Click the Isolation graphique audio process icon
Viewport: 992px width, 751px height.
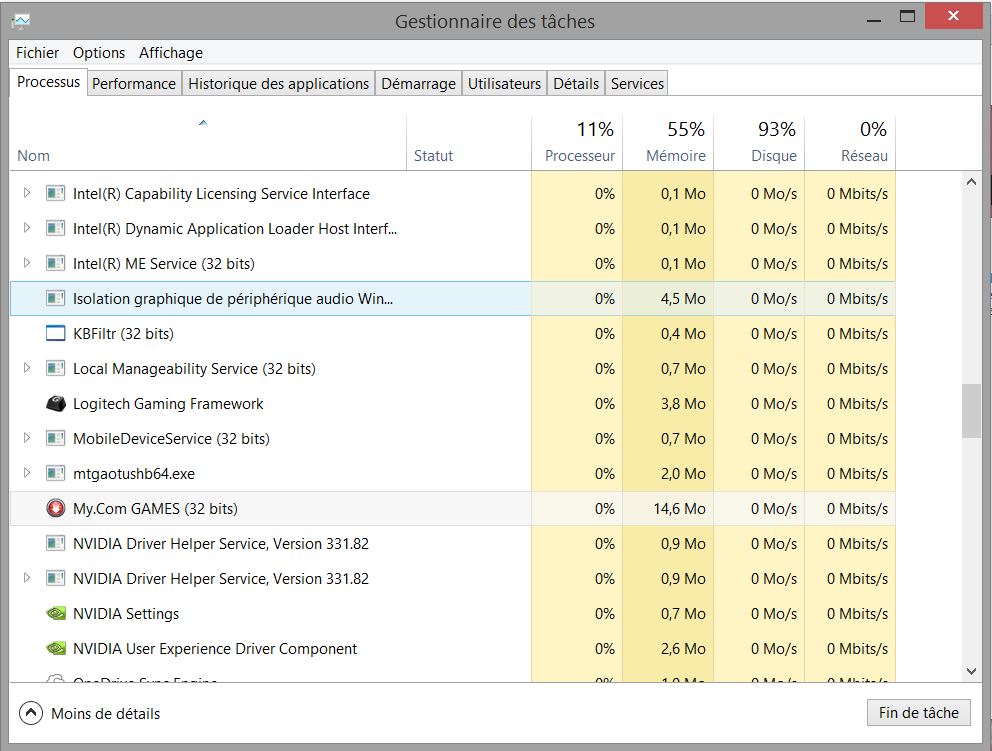point(56,299)
